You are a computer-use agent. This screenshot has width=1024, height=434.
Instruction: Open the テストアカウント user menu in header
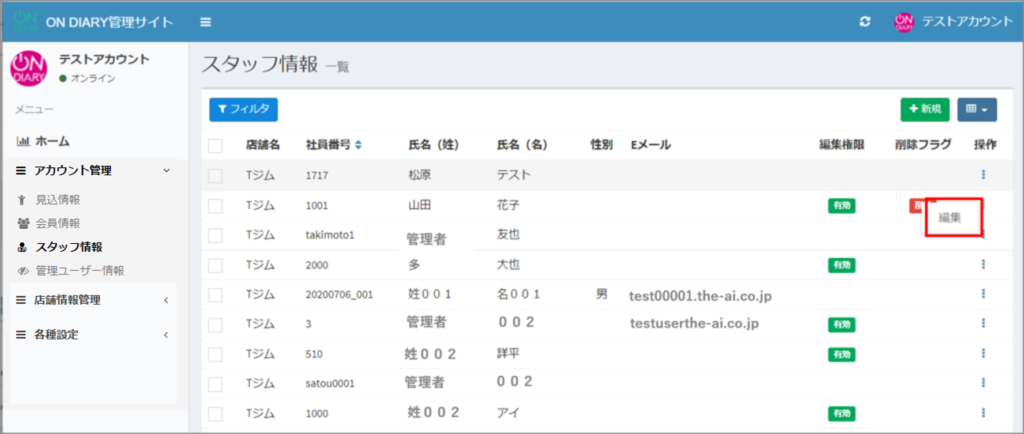coord(950,21)
